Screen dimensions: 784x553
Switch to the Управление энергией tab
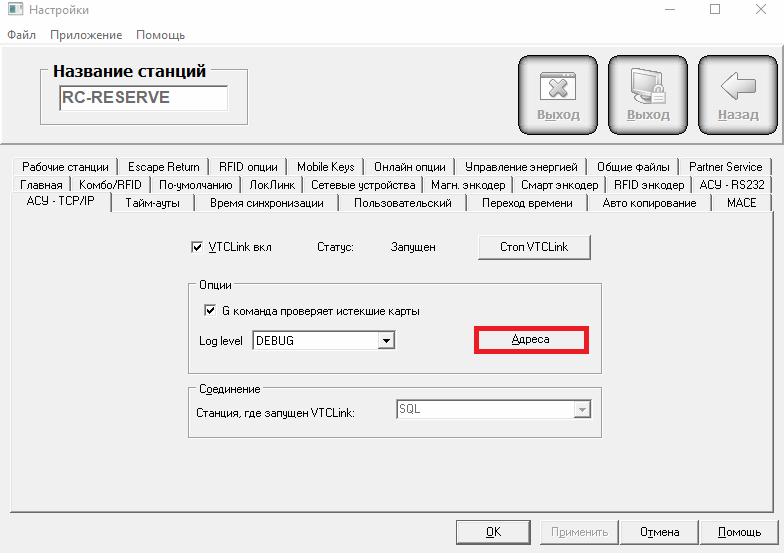pos(521,167)
